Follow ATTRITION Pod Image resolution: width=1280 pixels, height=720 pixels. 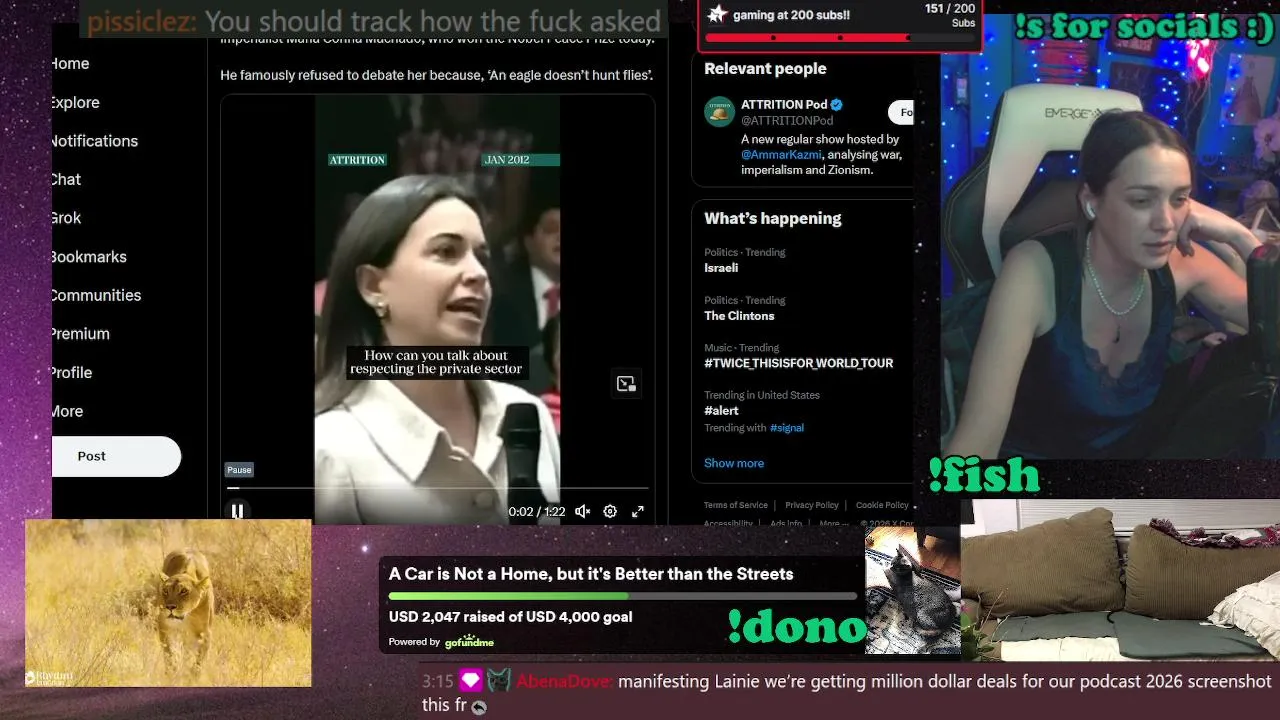(x=901, y=112)
